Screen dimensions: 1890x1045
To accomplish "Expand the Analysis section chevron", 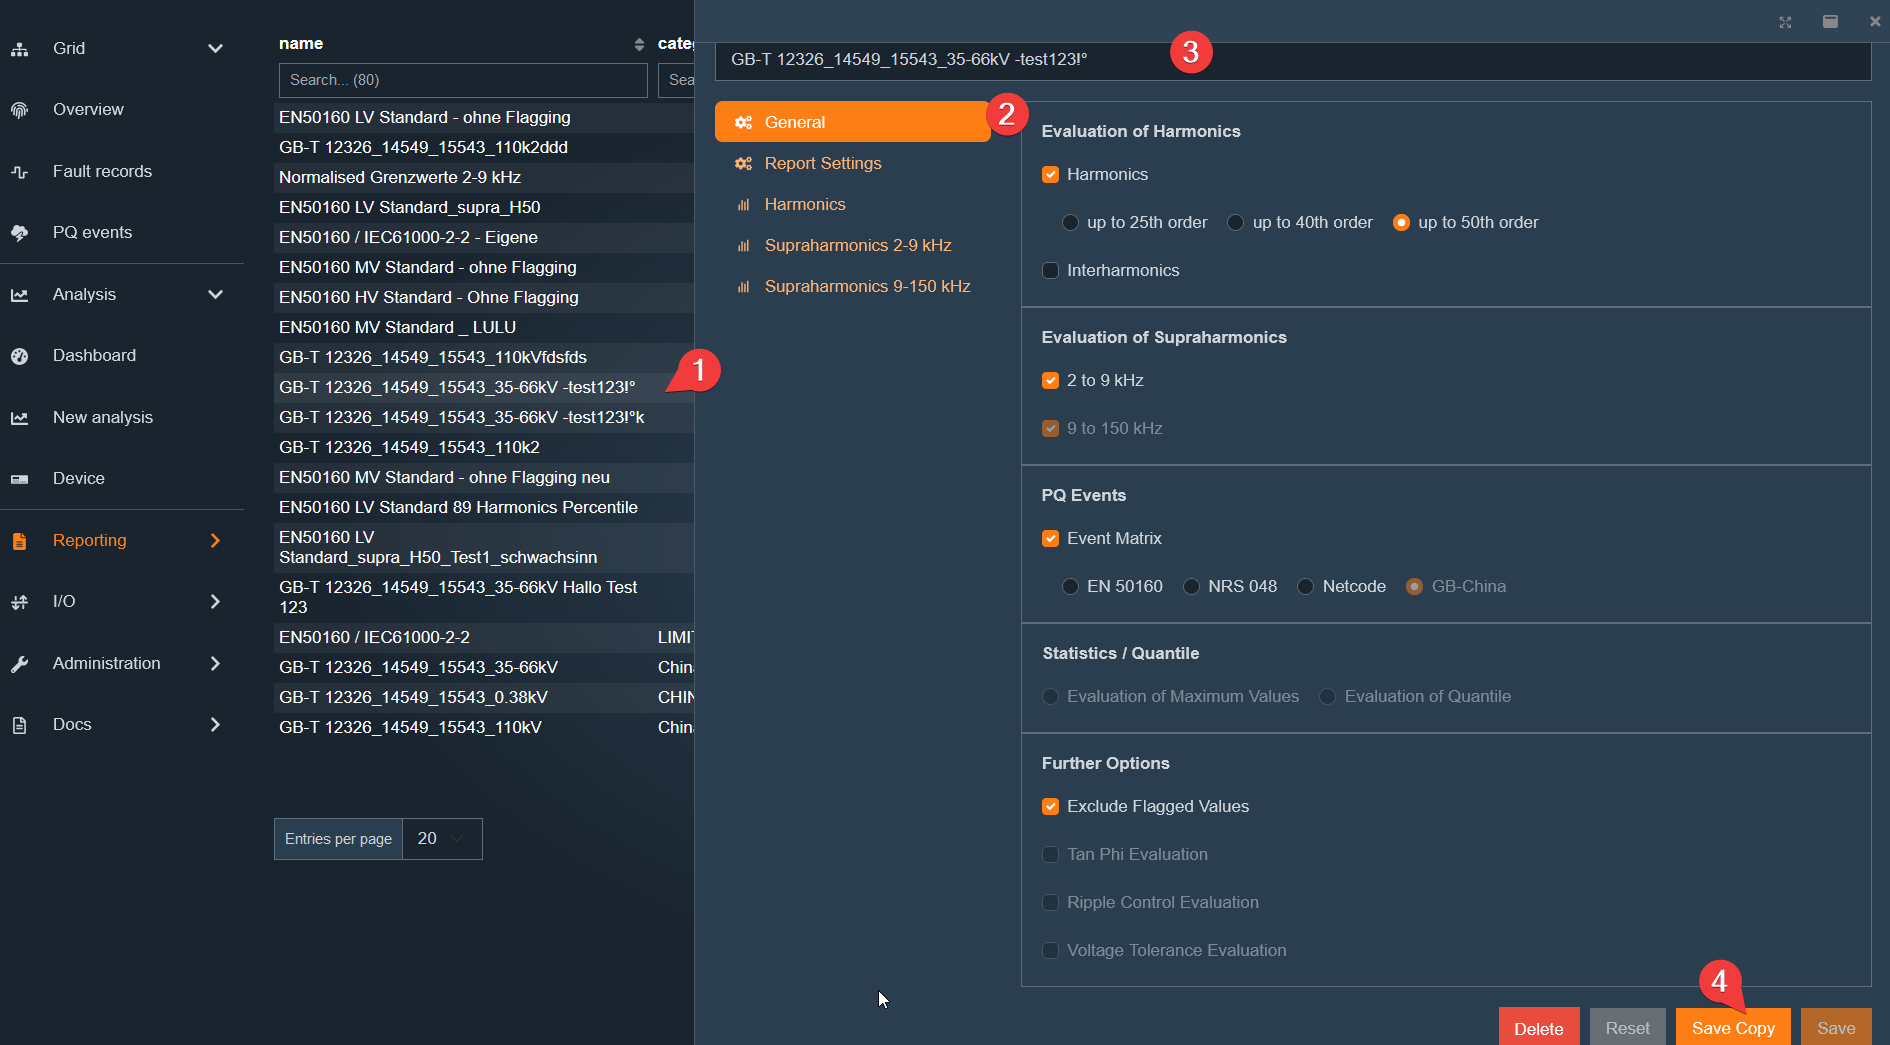I will [x=215, y=295].
